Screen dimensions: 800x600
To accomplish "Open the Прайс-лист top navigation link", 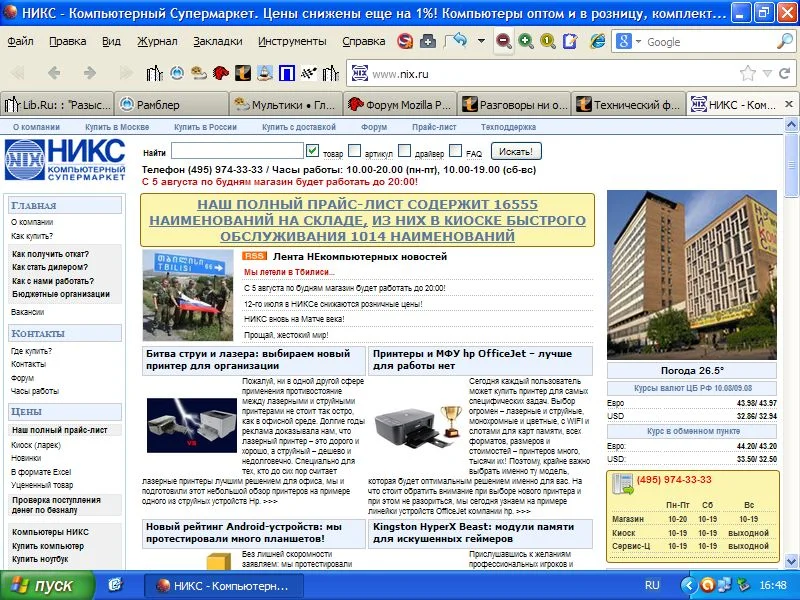I will tap(434, 127).
